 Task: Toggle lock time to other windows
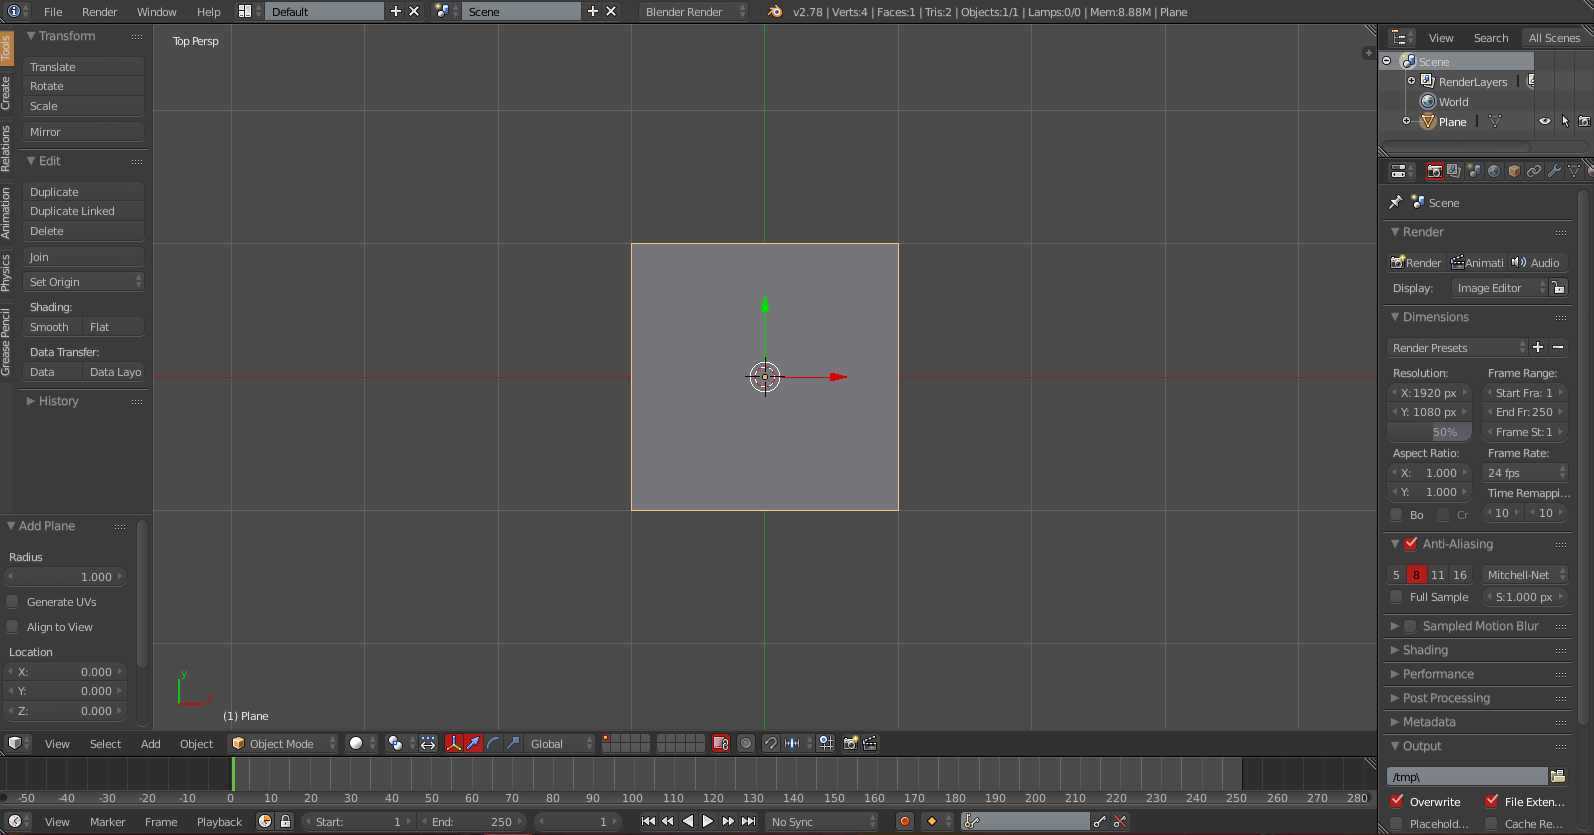pyautogui.click(x=285, y=821)
